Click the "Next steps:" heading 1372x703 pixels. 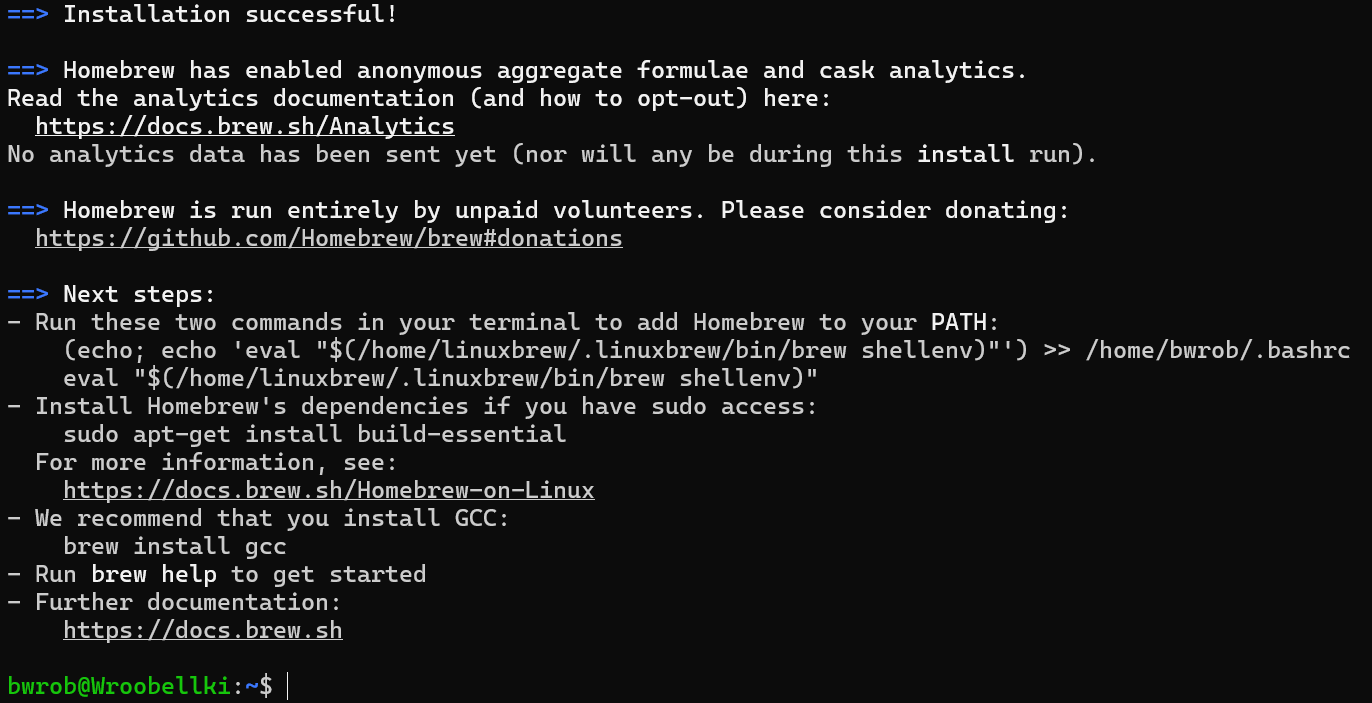point(139,295)
